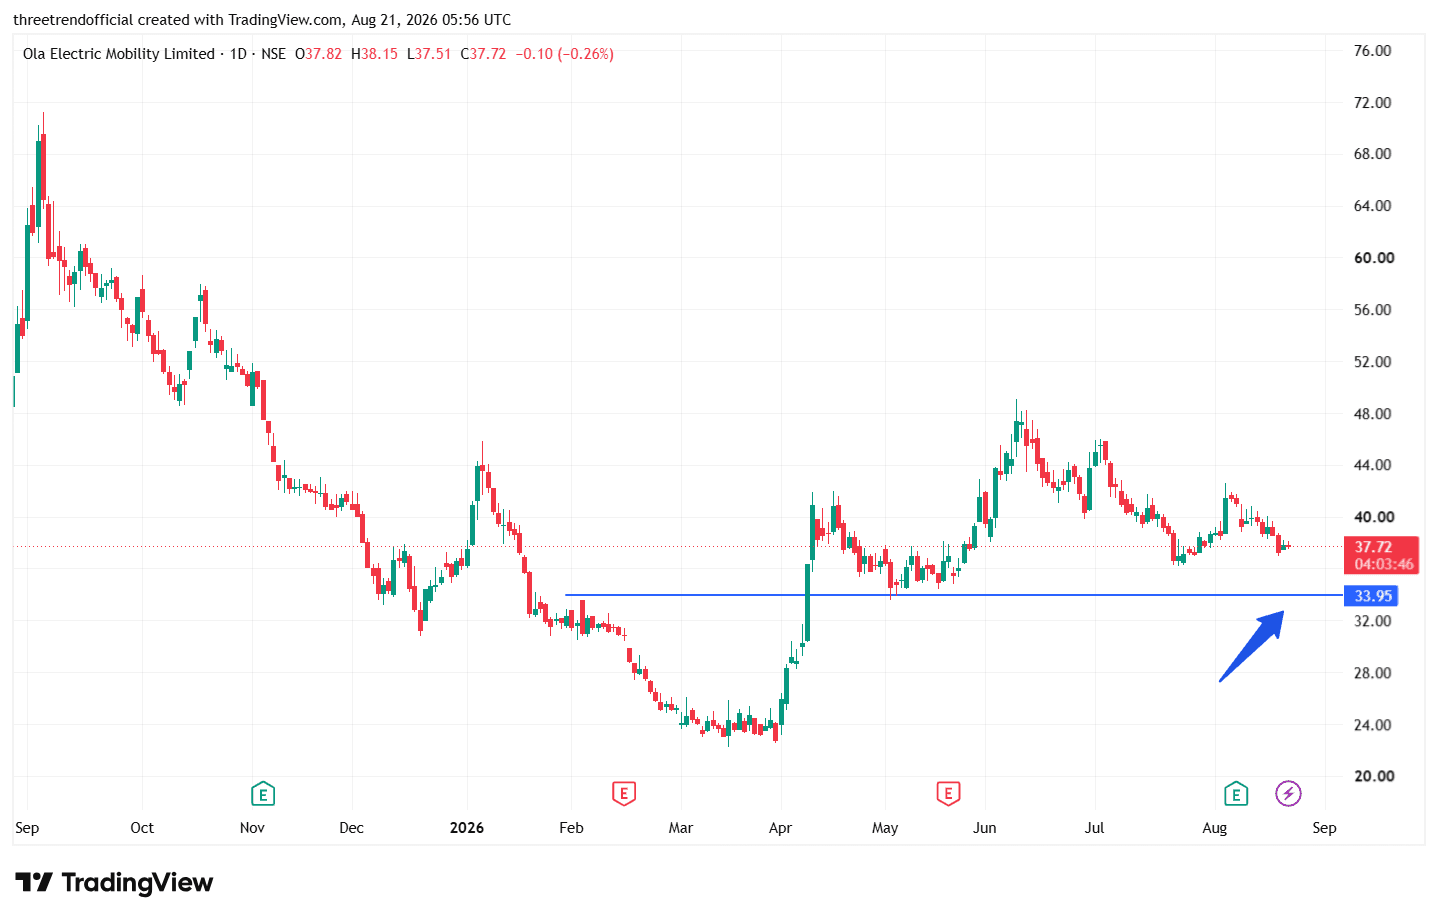Image resolution: width=1438 pixels, height=920 pixels.
Task: Click the 68.00 price axis label
Action: coord(1372,154)
